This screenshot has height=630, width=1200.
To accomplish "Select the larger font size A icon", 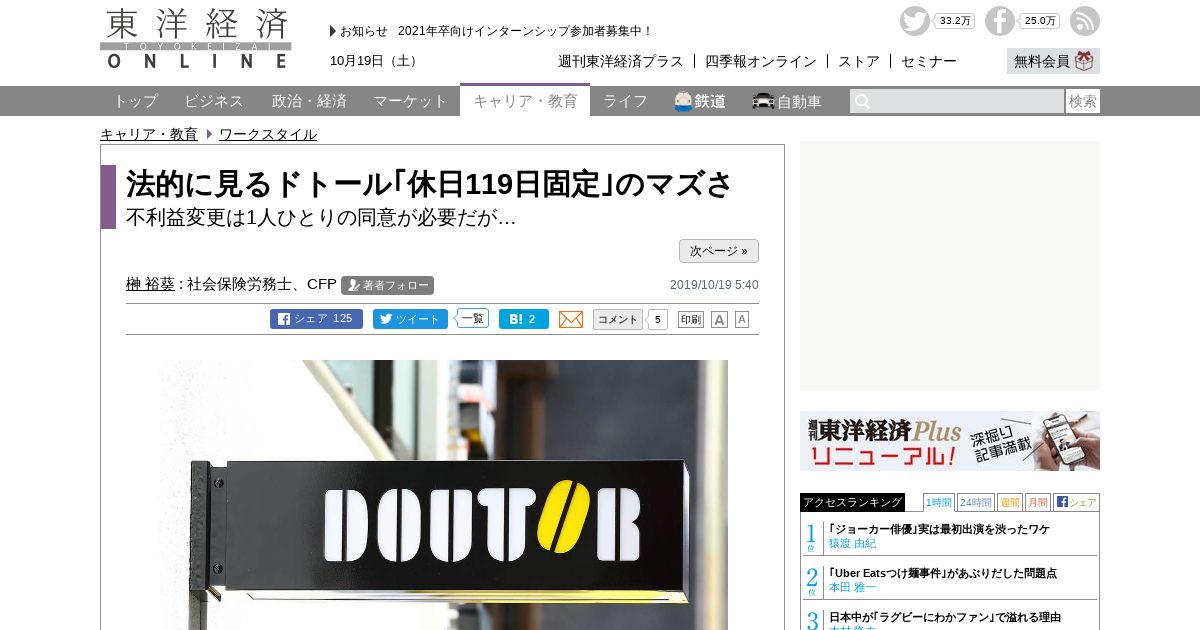I will (x=719, y=319).
